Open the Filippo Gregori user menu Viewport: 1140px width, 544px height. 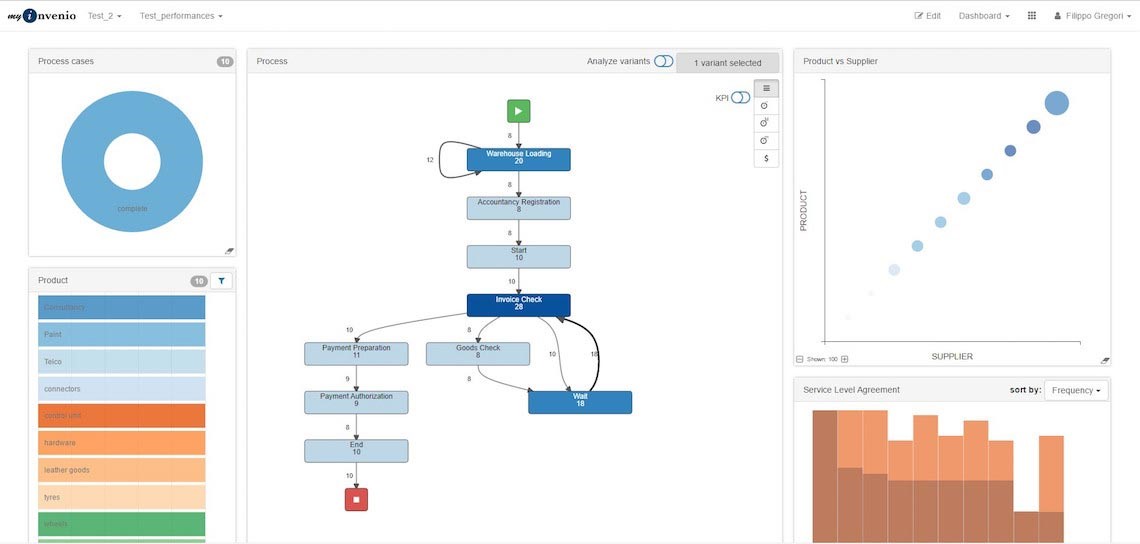click(x=1092, y=16)
